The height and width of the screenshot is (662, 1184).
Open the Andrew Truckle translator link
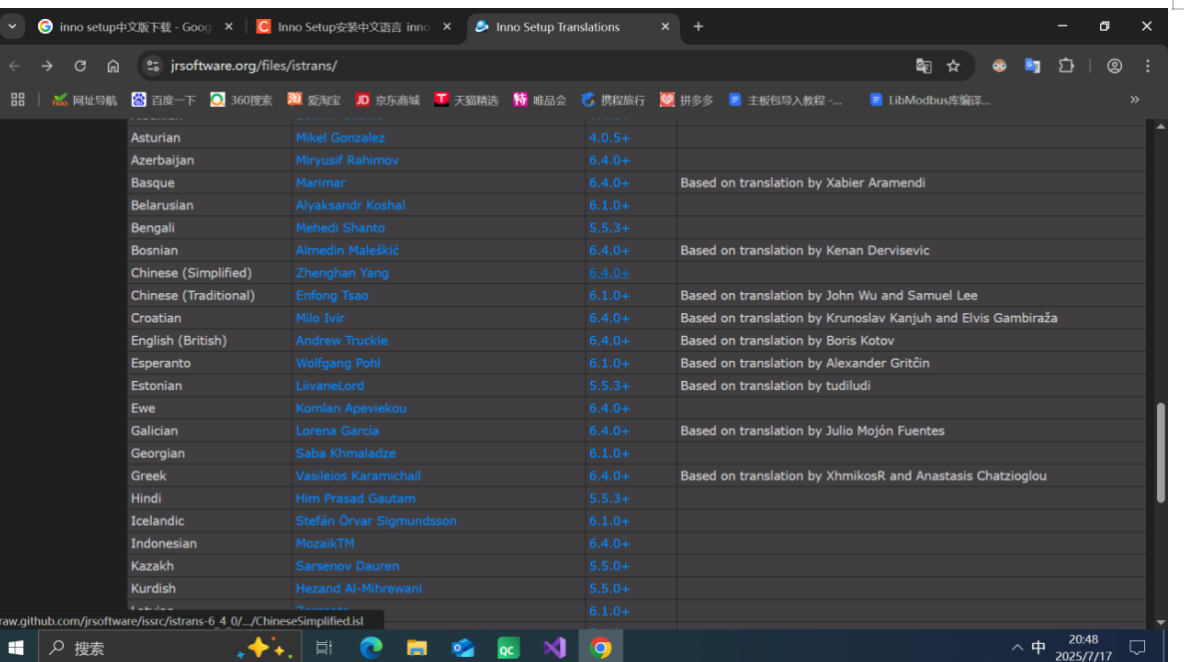(x=341, y=341)
